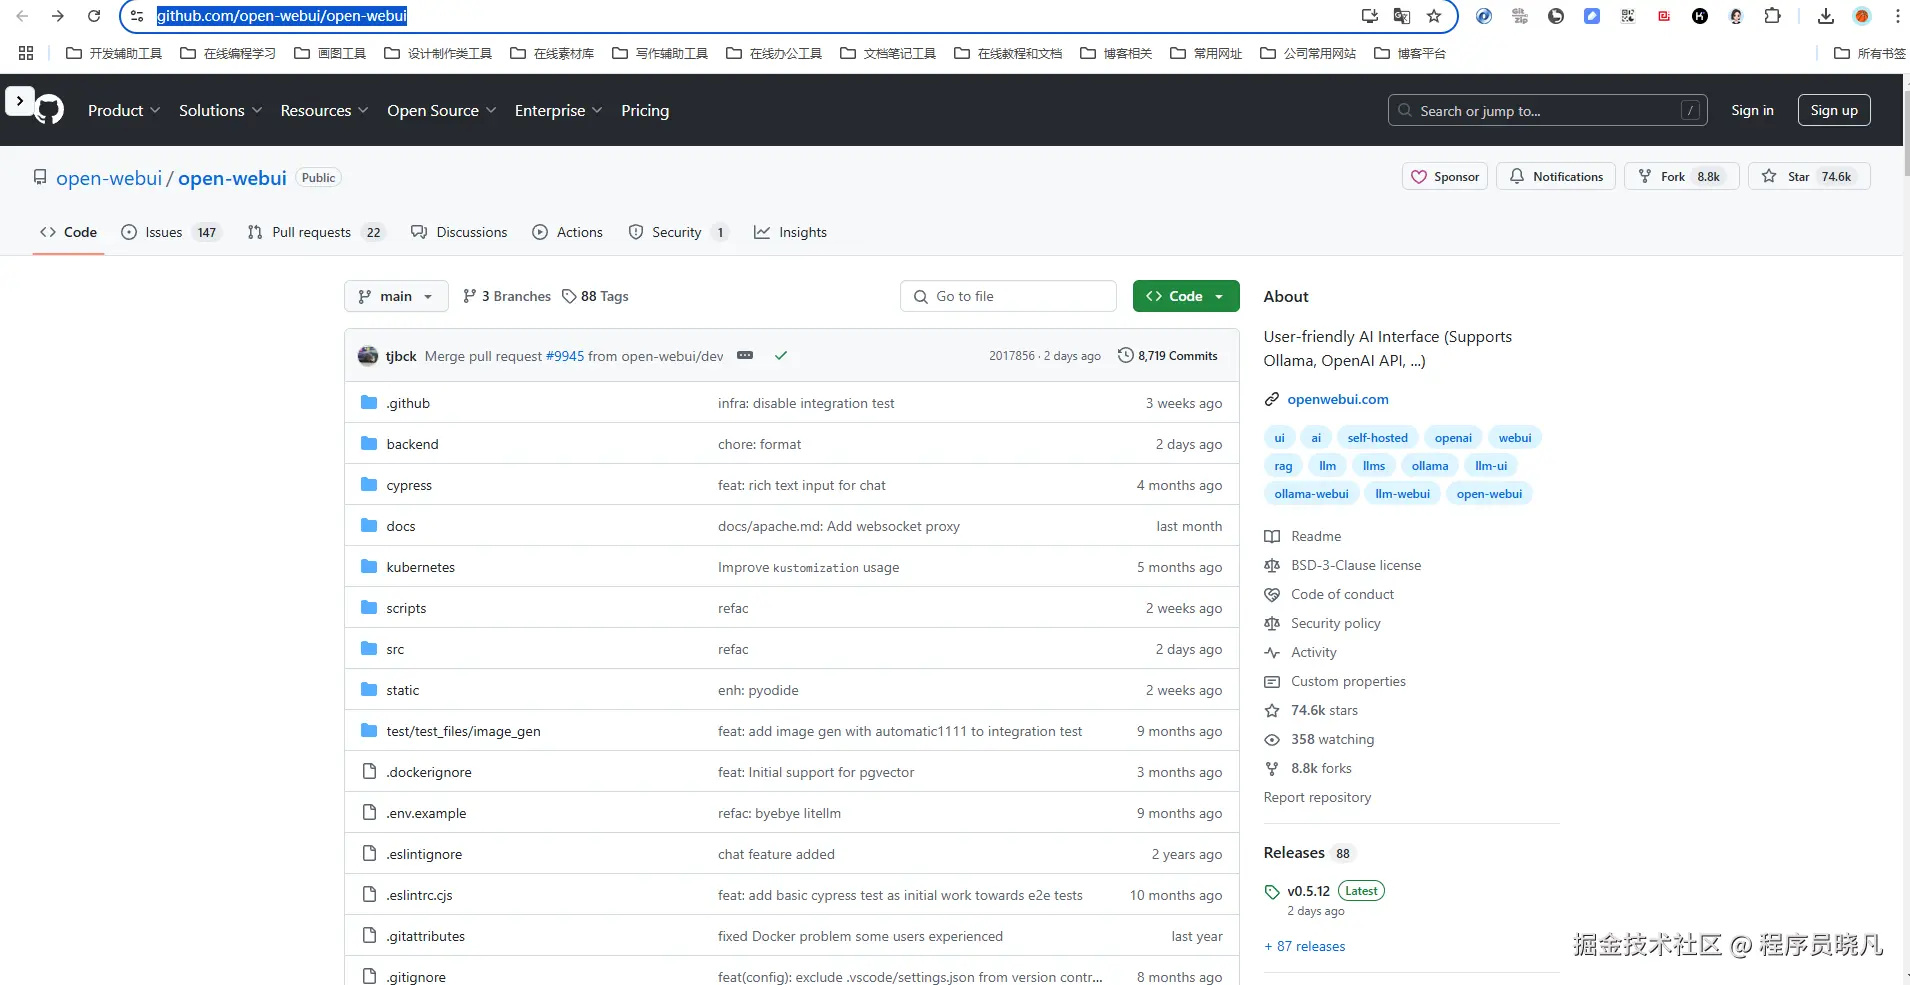Expand the Solutions menu
The height and width of the screenshot is (985, 1910).
pyautogui.click(x=220, y=110)
